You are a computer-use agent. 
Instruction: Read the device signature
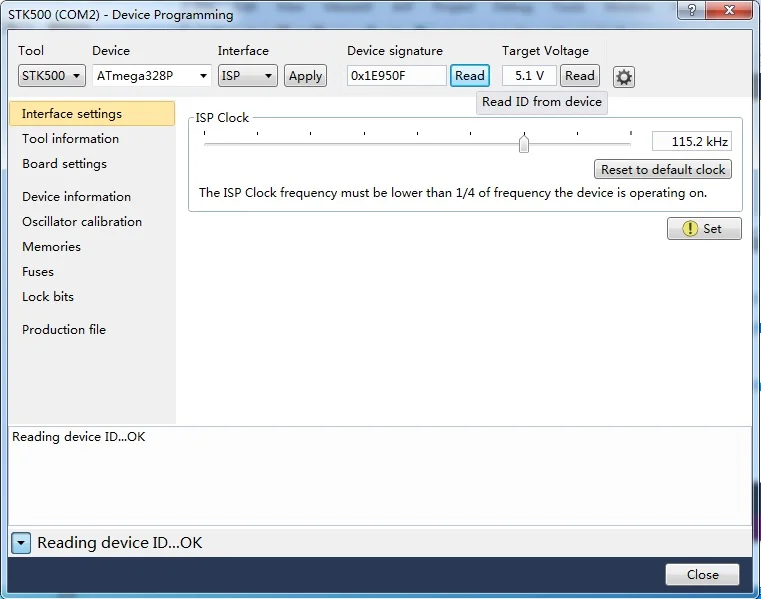pyautogui.click(x=469, y=76)
